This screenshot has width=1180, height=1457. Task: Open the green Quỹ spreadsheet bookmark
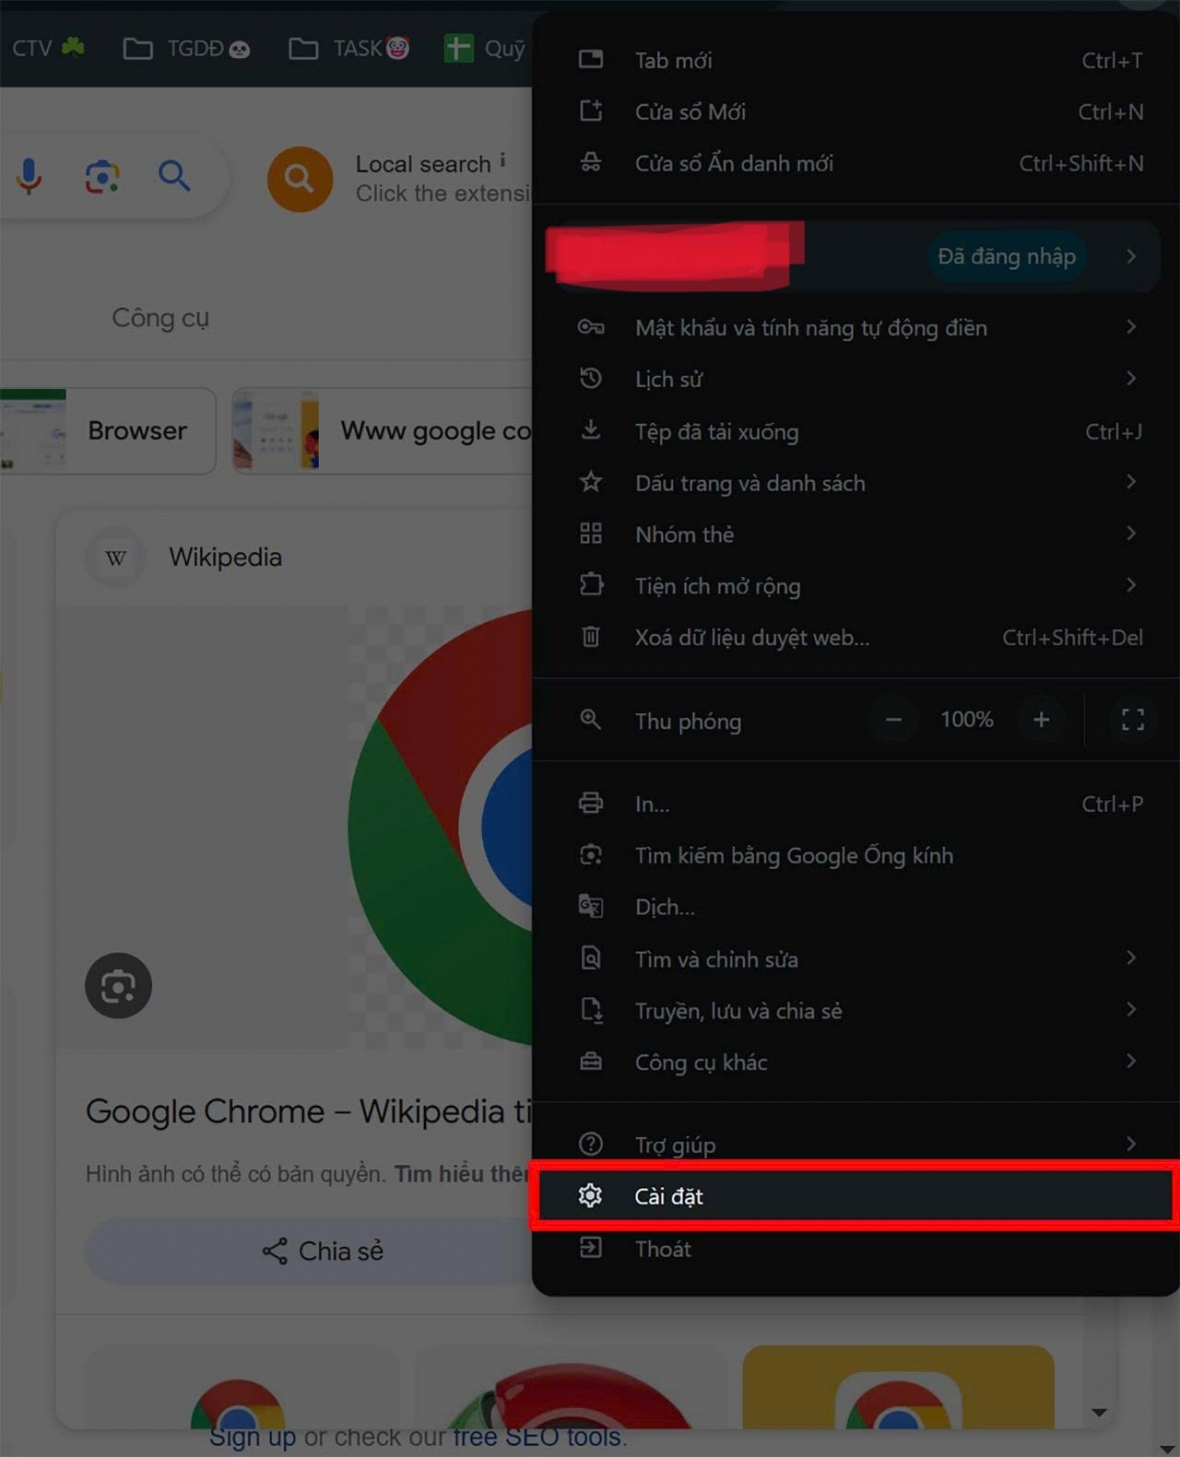click(486, 48)
